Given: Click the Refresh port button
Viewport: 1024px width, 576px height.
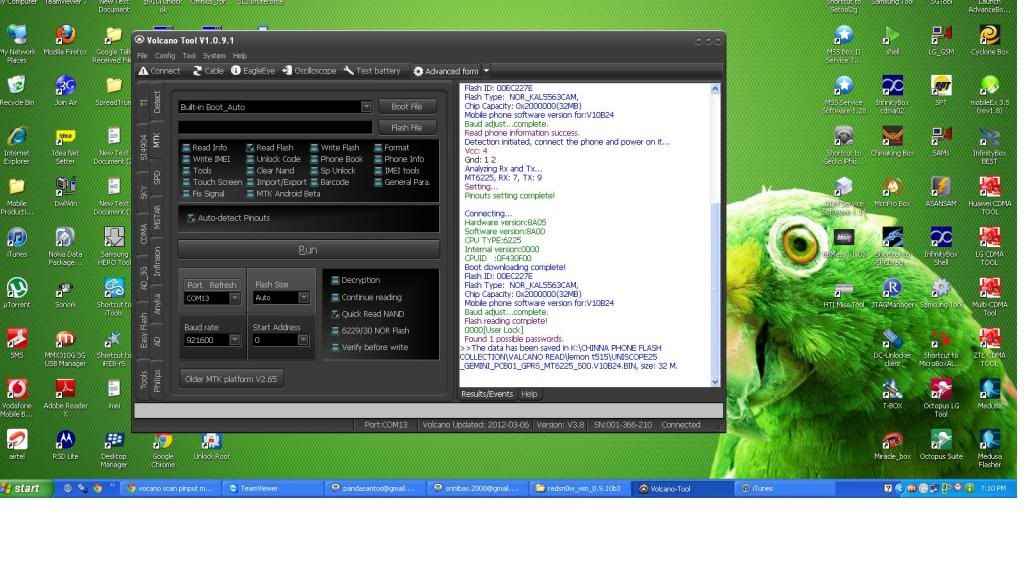Looking at the screenshot, I should click(223, 285).
